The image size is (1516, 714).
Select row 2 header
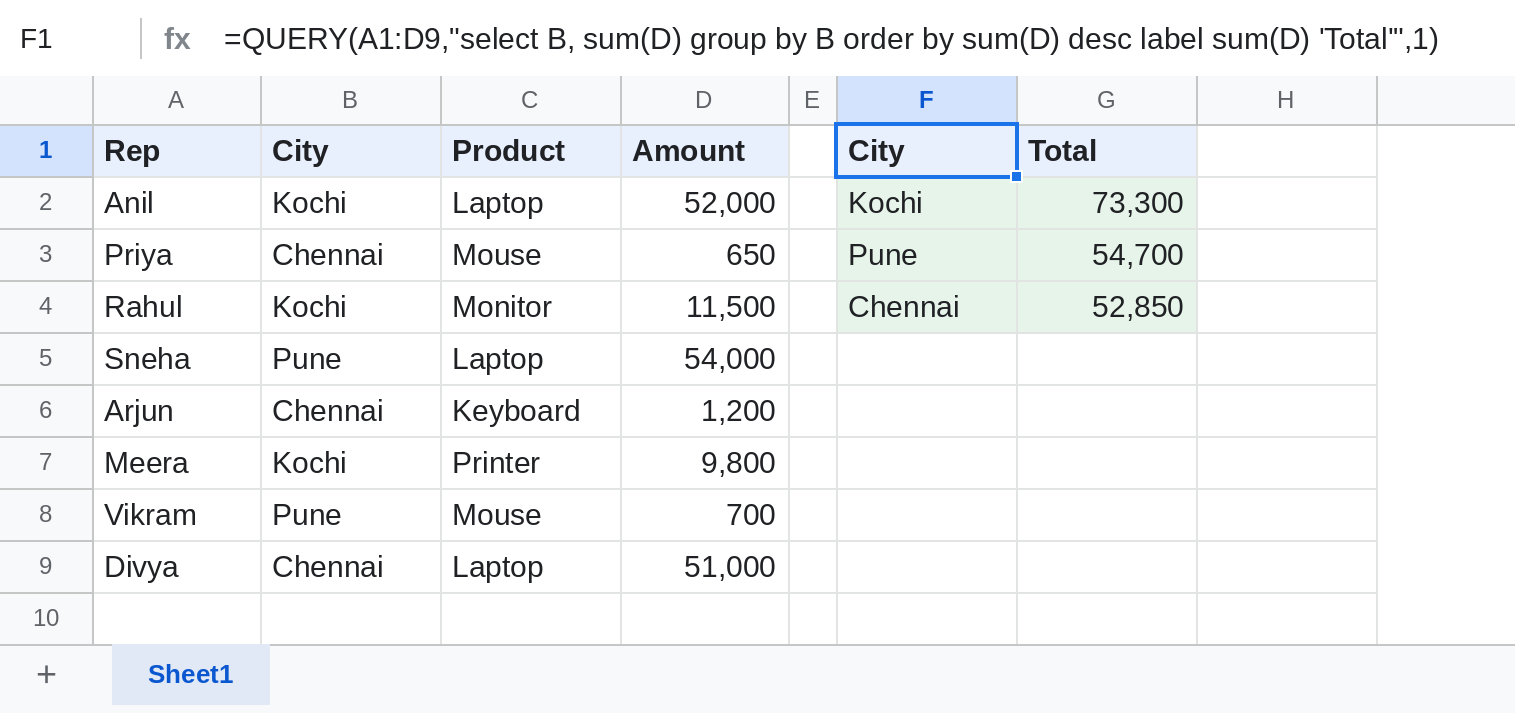(46, 203)
